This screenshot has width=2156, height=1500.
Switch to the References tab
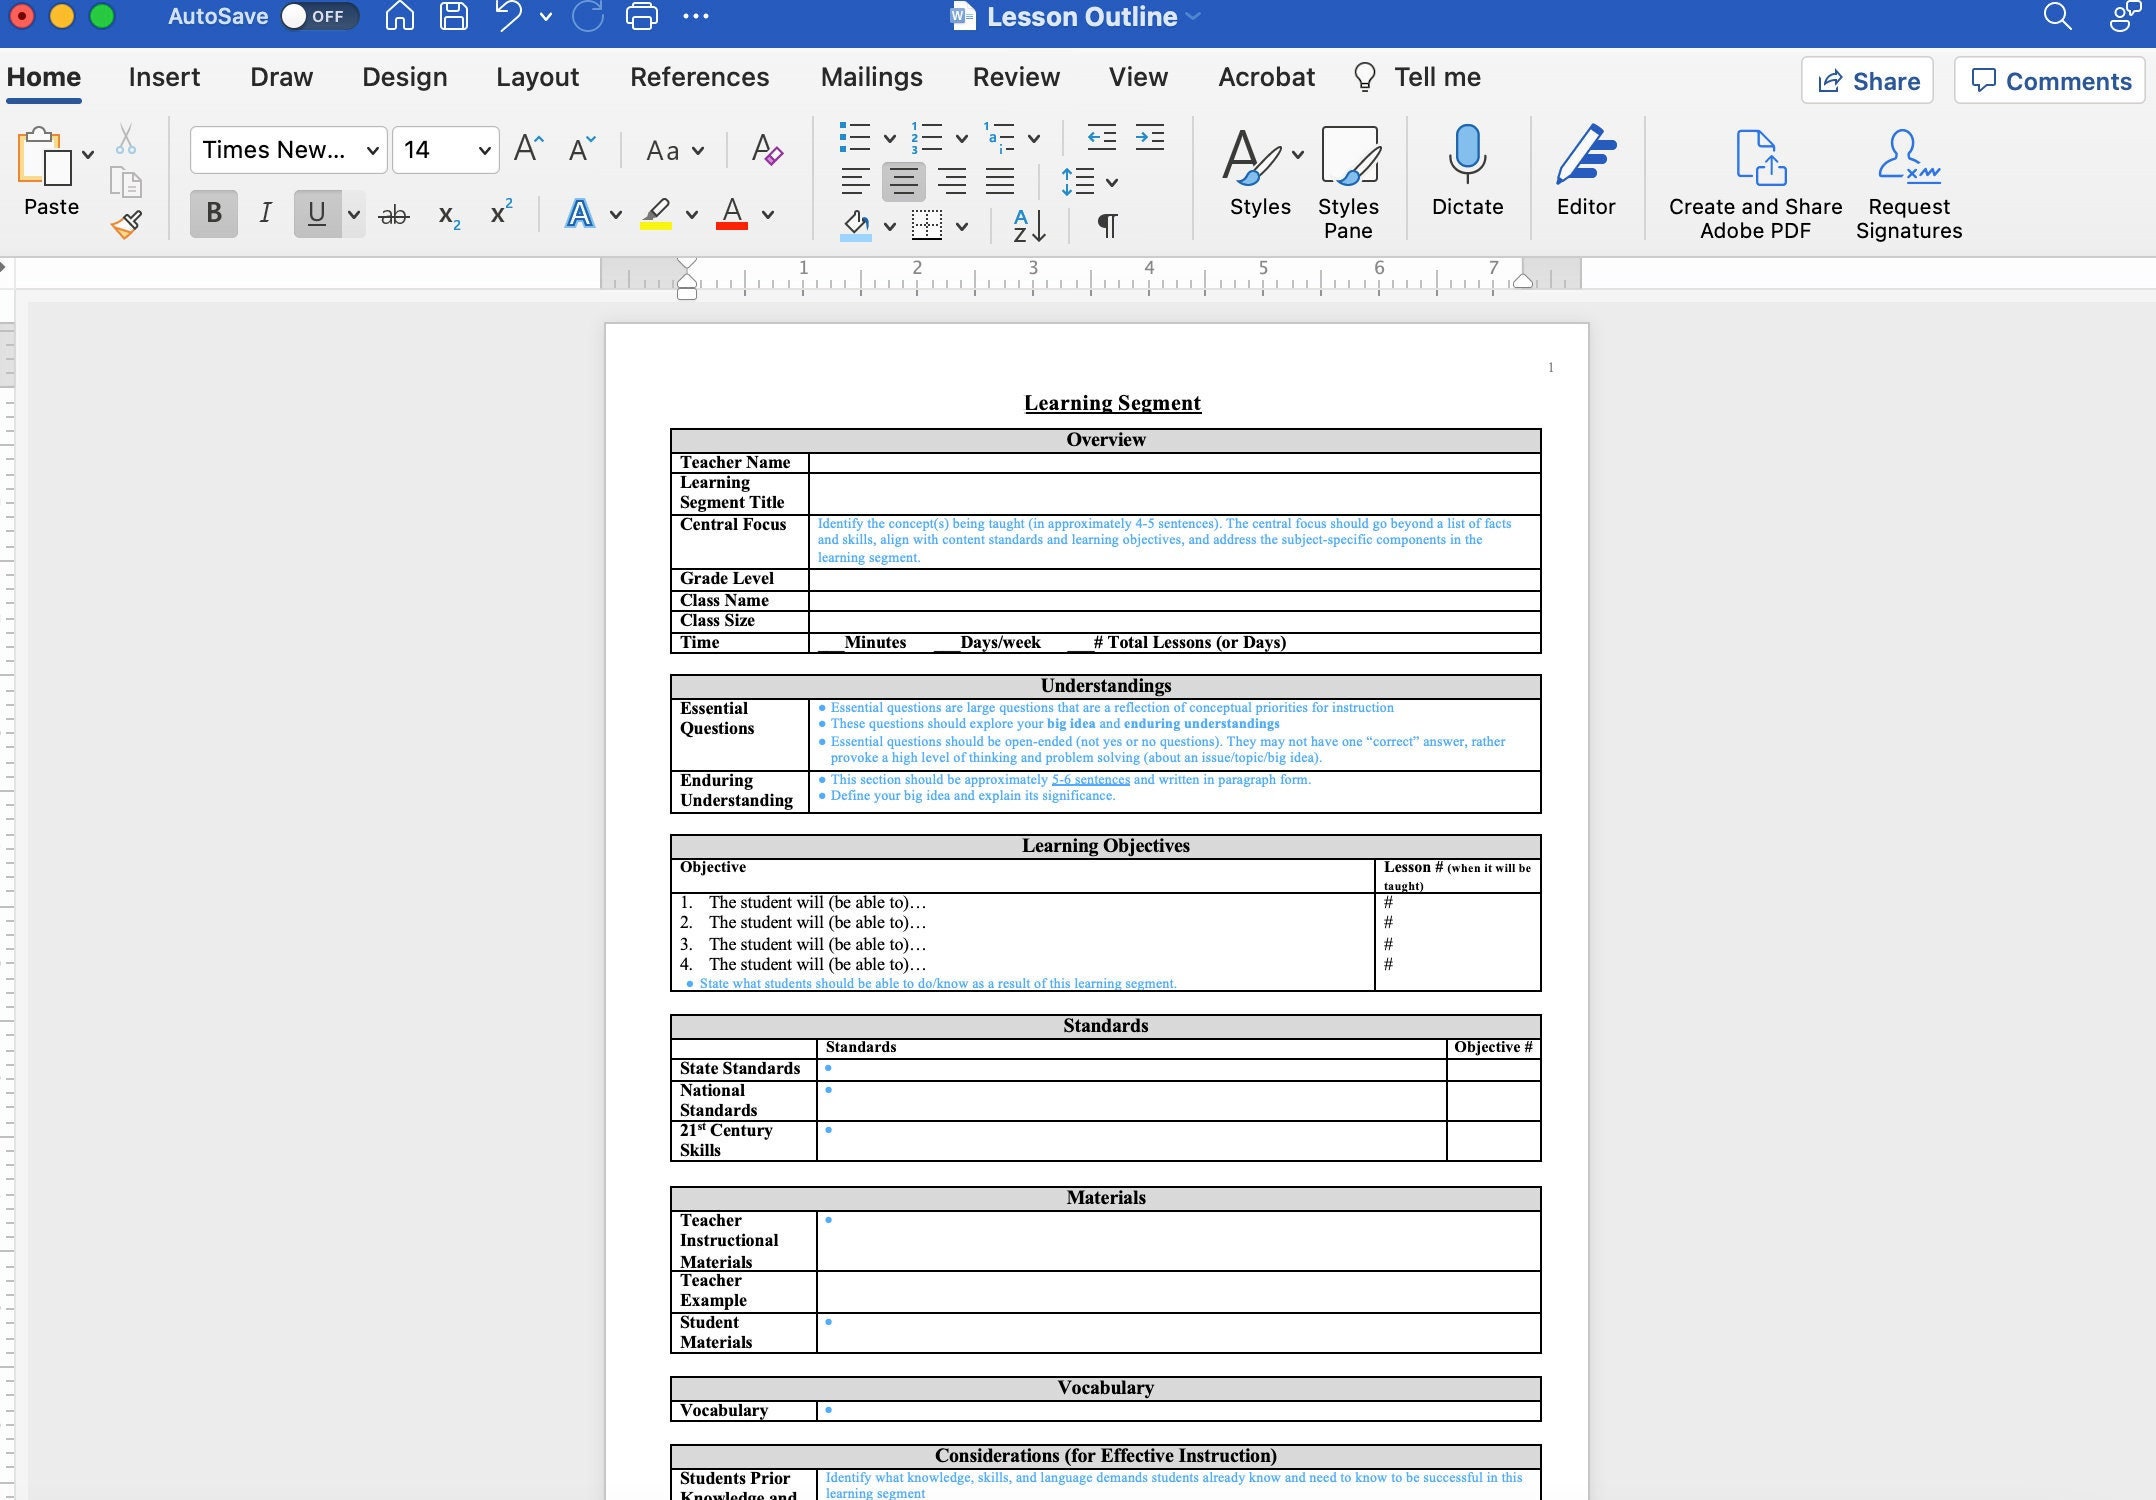[x=699, y=77]
